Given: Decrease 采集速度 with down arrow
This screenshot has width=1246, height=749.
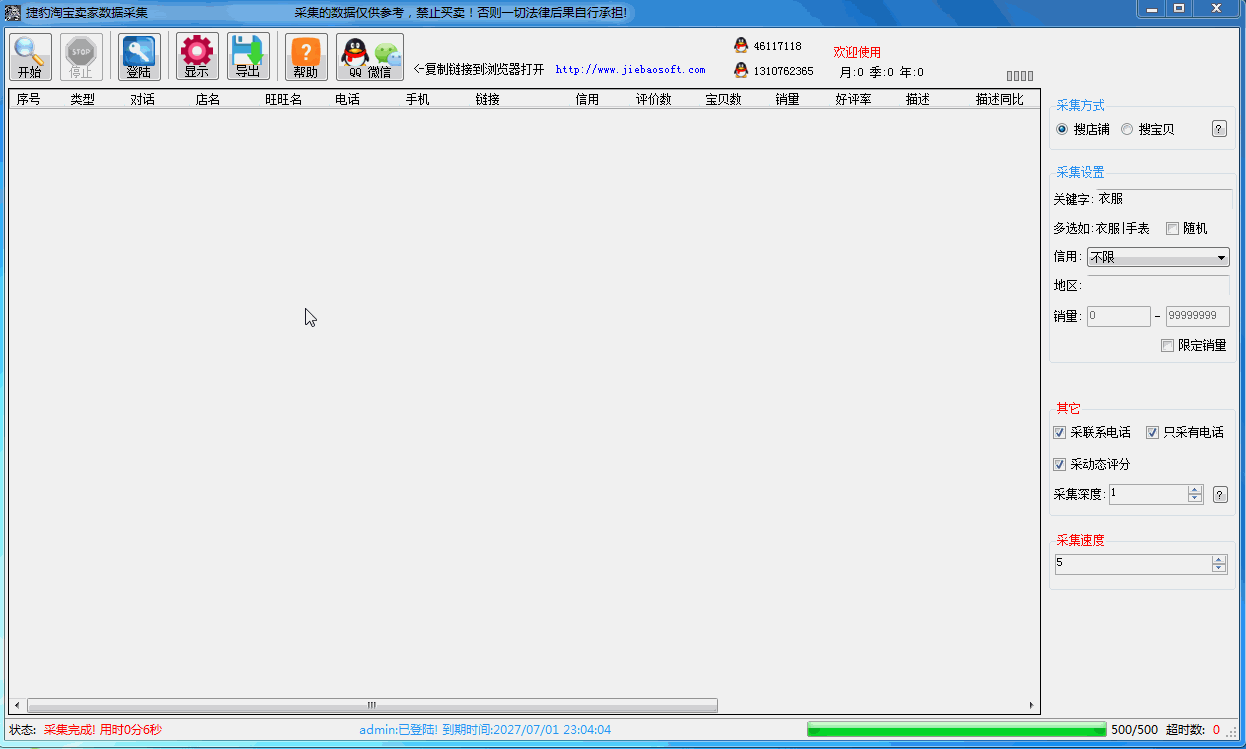Looking at the screenshot, I should pos(1218,568).
